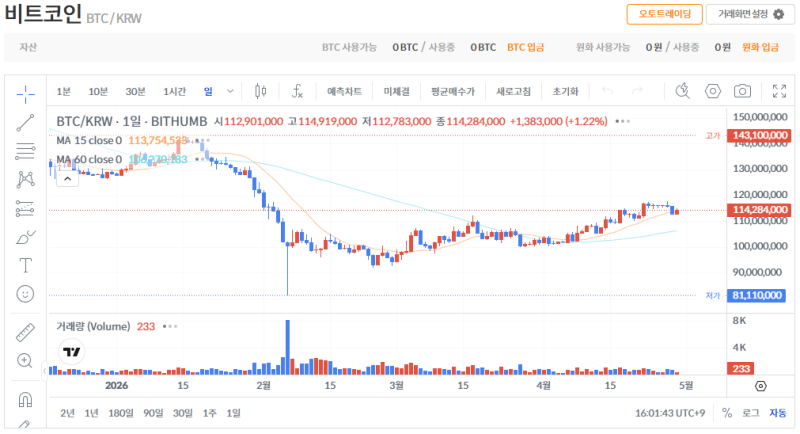Click the high price label 143,100,000
Viewport: 800px width, 434px height.
coord(759,135)
